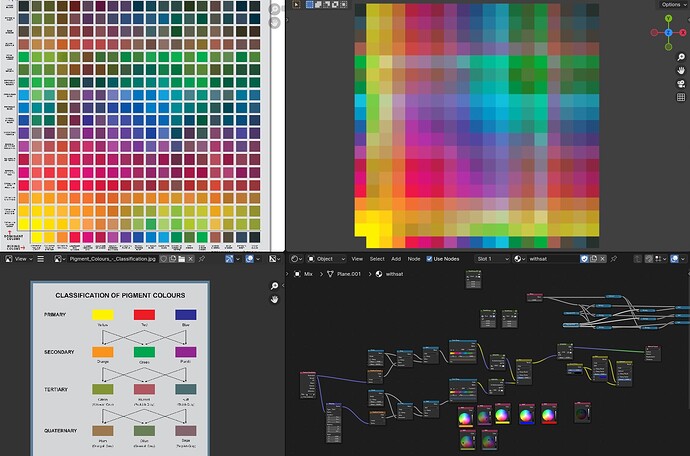Screen dimensions: 690x456
Task: Open the node snapping options dropdown
Action: point(661,259)
